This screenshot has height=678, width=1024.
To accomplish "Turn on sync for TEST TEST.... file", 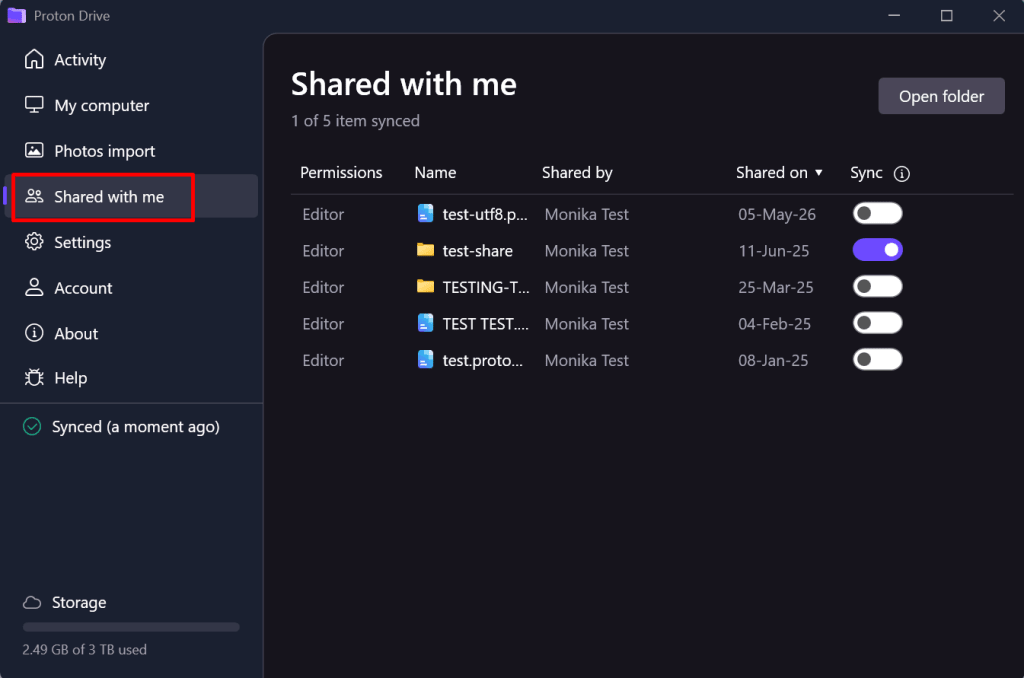I will pyautogui.click(x=877, y=323).
